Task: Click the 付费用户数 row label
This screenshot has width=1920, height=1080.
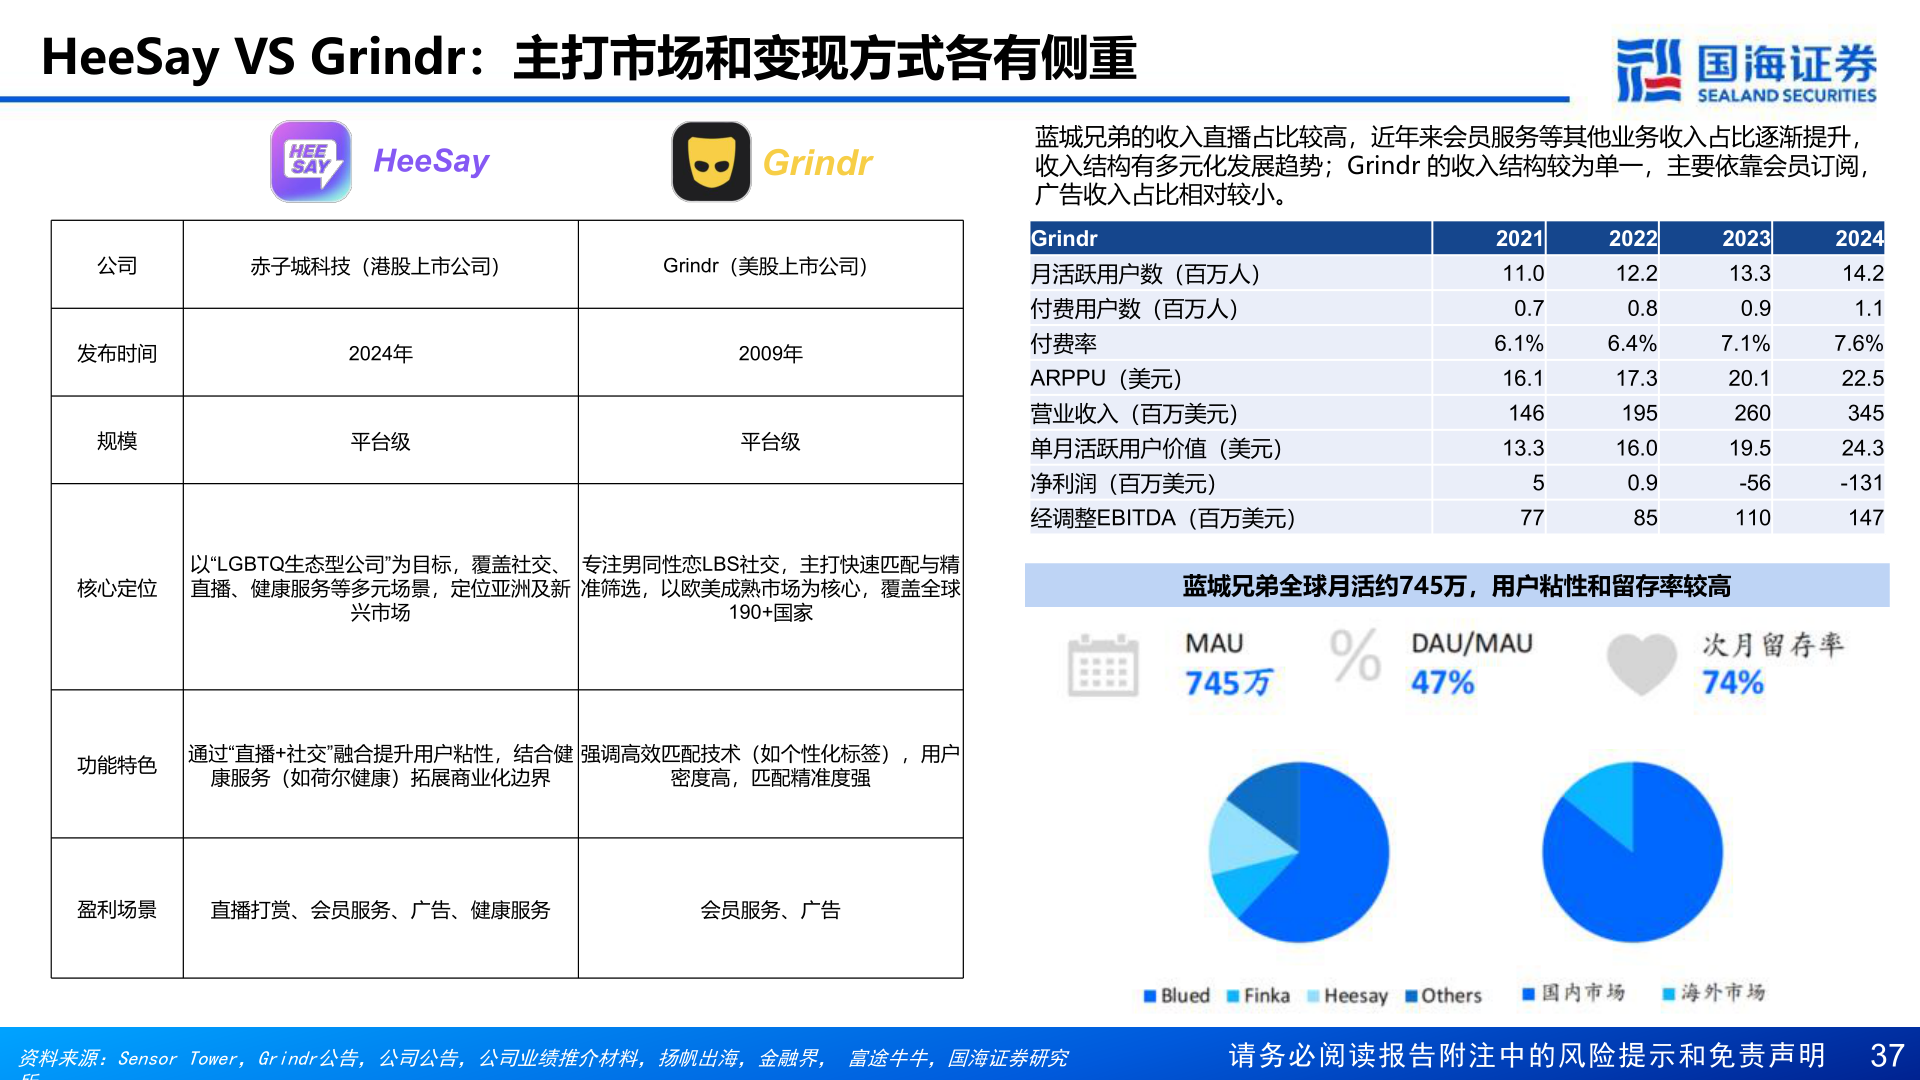Action: tap(1134, 308)
